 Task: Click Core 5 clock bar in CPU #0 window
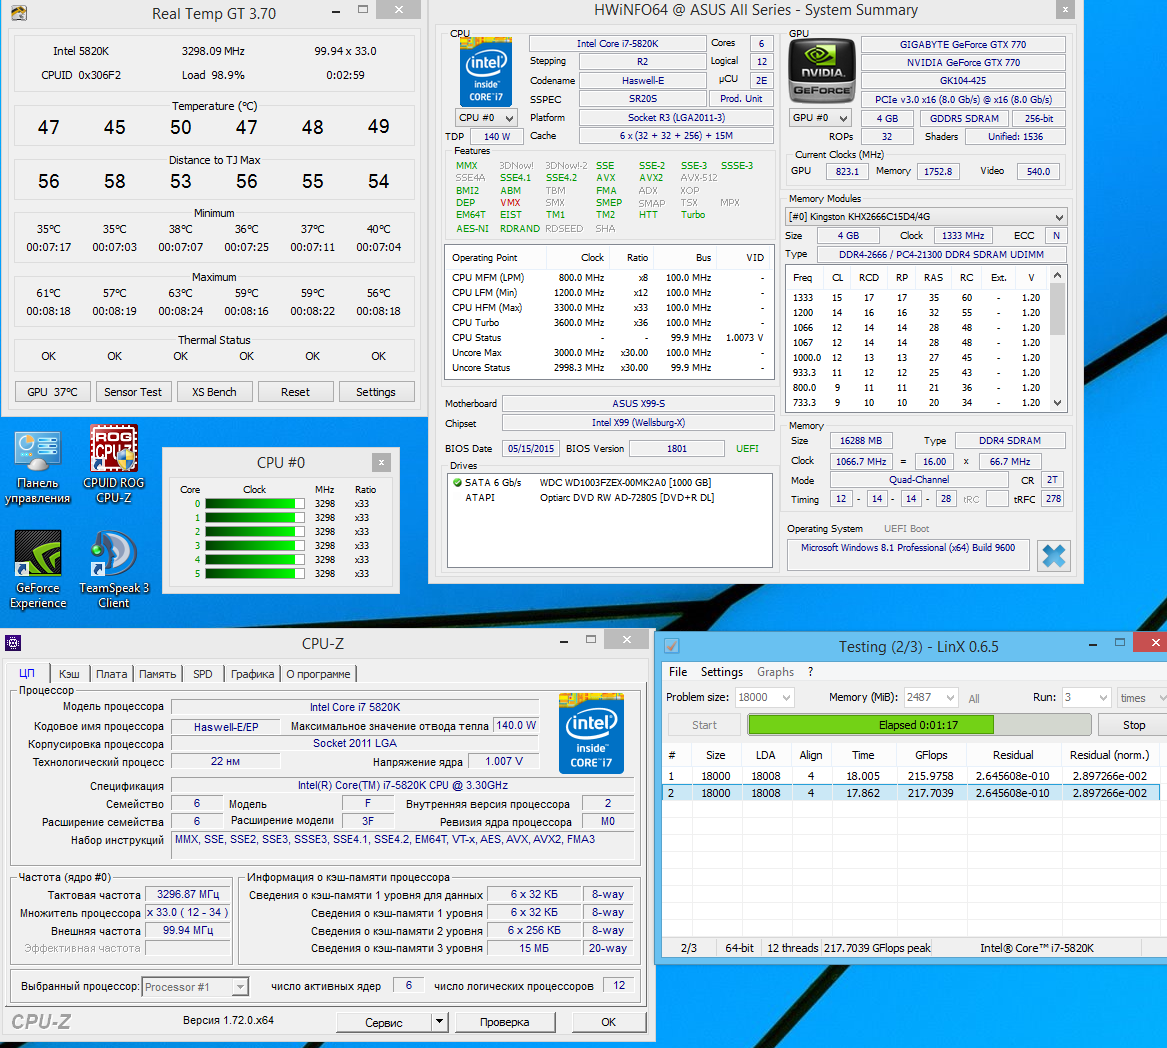tap(255, 574)
